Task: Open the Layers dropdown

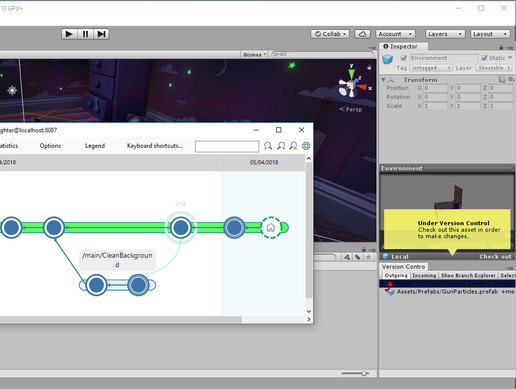Action: coord(445,34)
